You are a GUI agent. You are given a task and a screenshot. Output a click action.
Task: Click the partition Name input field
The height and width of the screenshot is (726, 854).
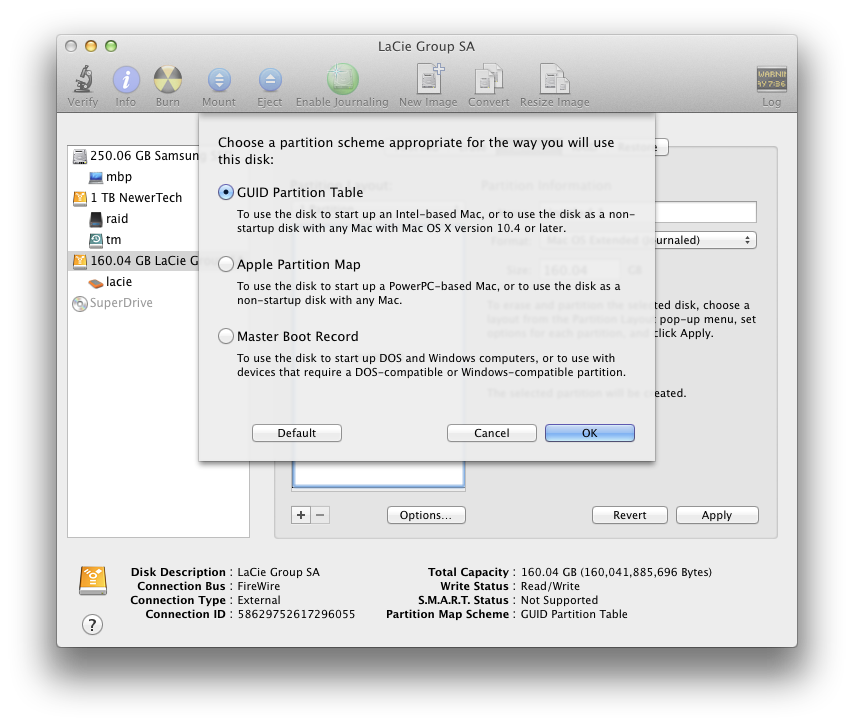pyautogui.click(x=706, y=212)
